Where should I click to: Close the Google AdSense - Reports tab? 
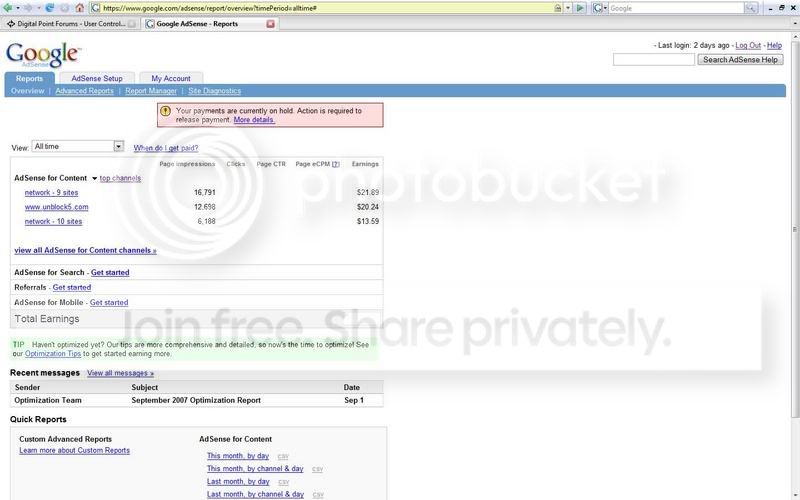click(270, 24)
